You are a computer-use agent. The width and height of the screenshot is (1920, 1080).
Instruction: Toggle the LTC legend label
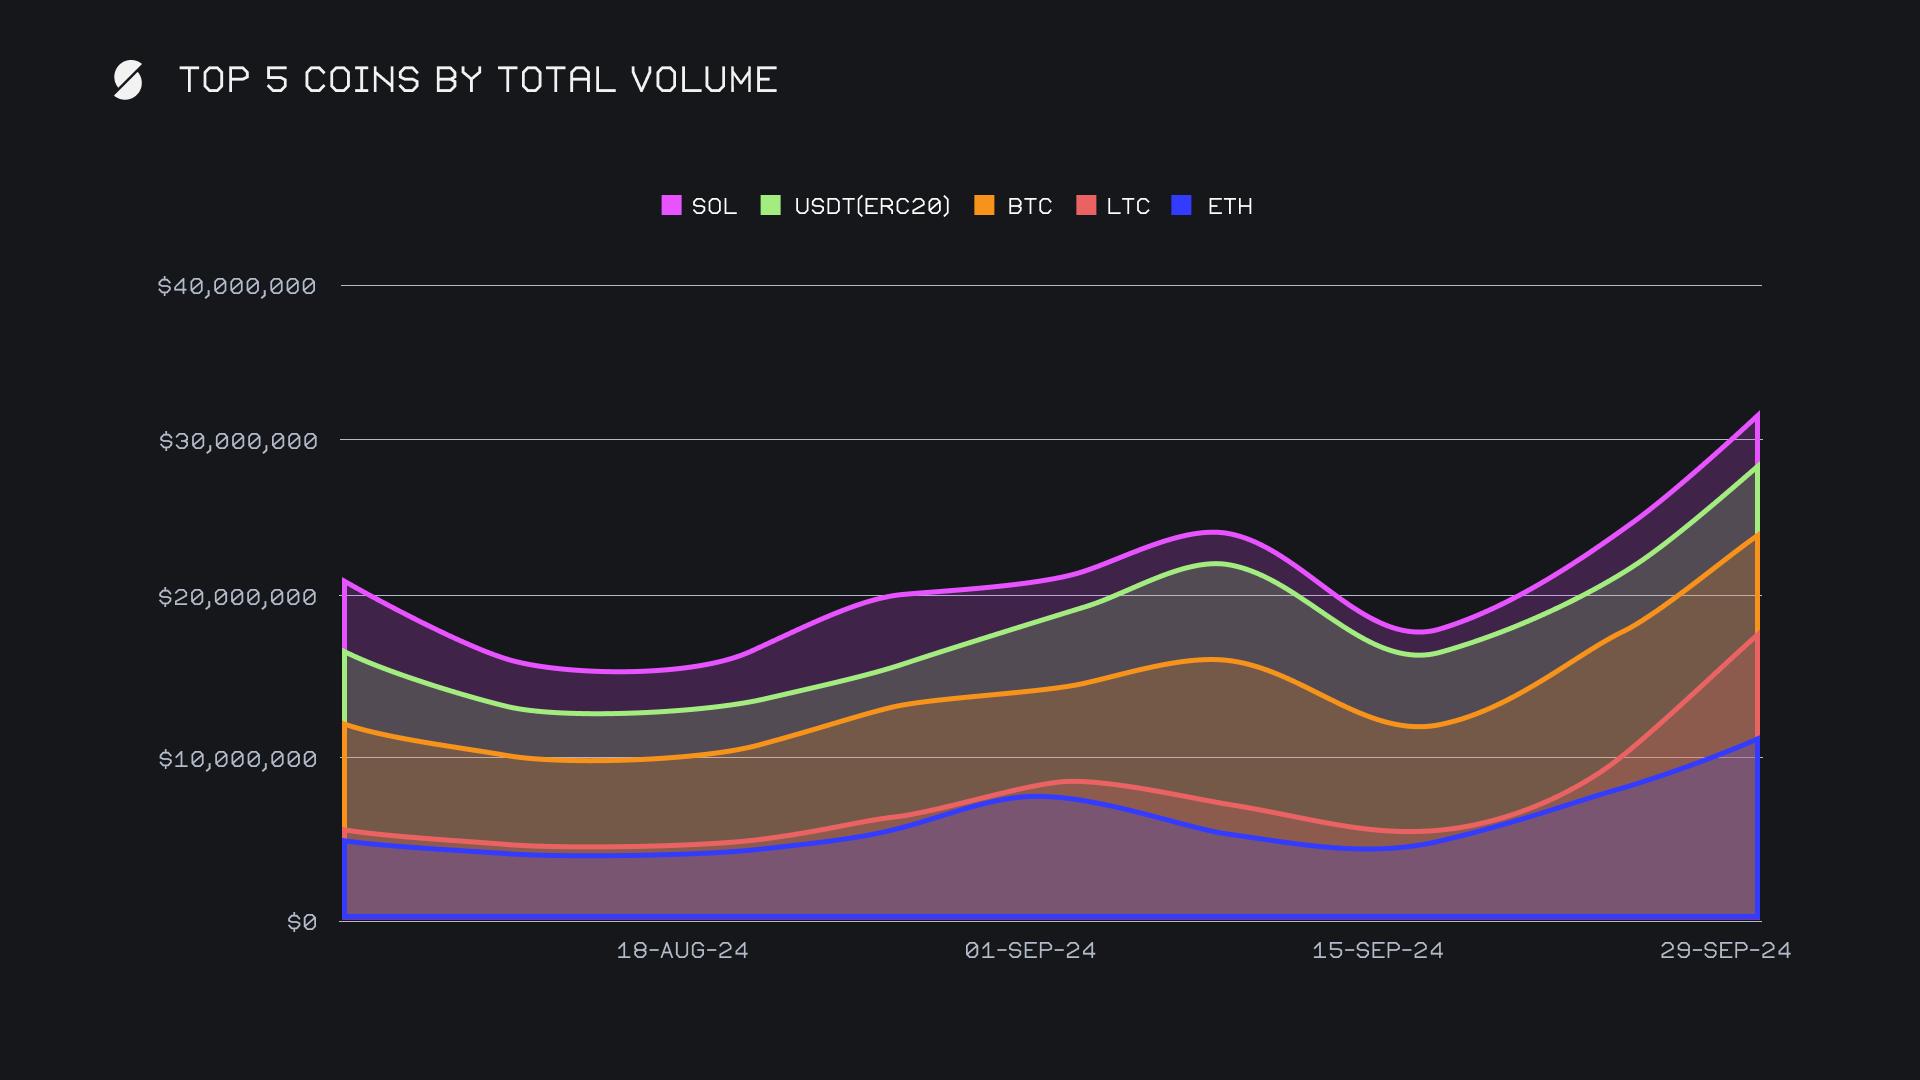[1128, 206]
